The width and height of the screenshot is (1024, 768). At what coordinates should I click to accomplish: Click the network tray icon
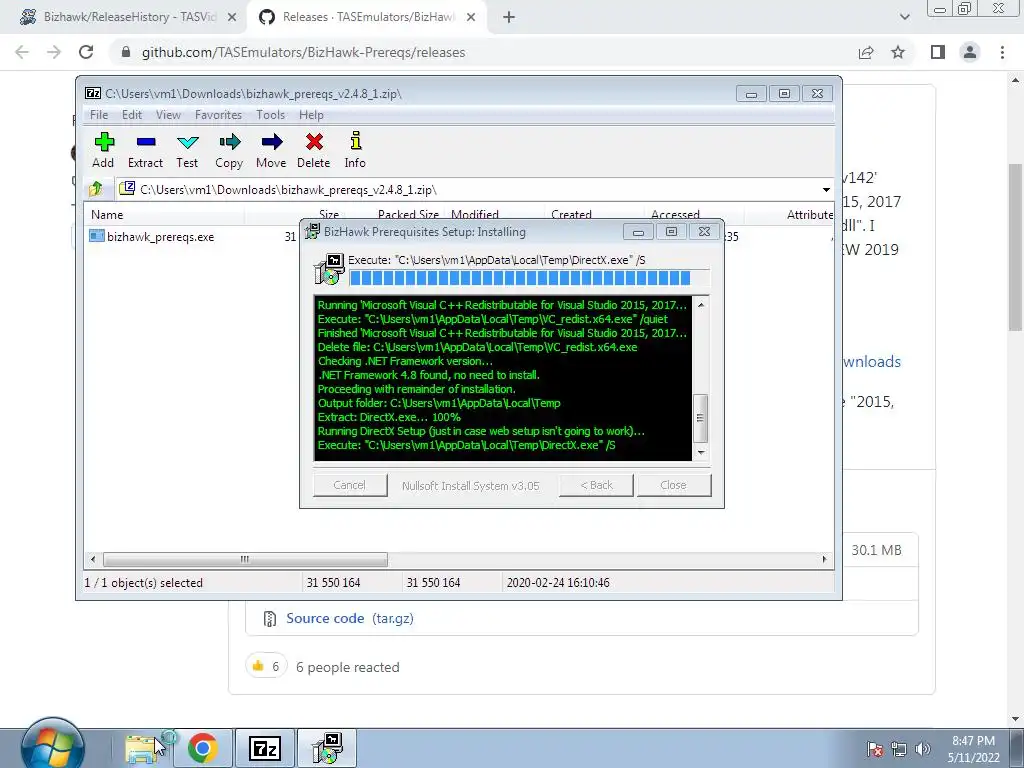[899, 748]
